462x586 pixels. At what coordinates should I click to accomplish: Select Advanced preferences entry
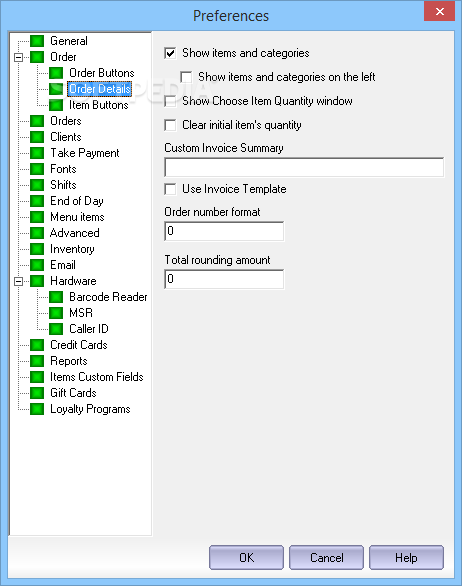tap(75, 233)
